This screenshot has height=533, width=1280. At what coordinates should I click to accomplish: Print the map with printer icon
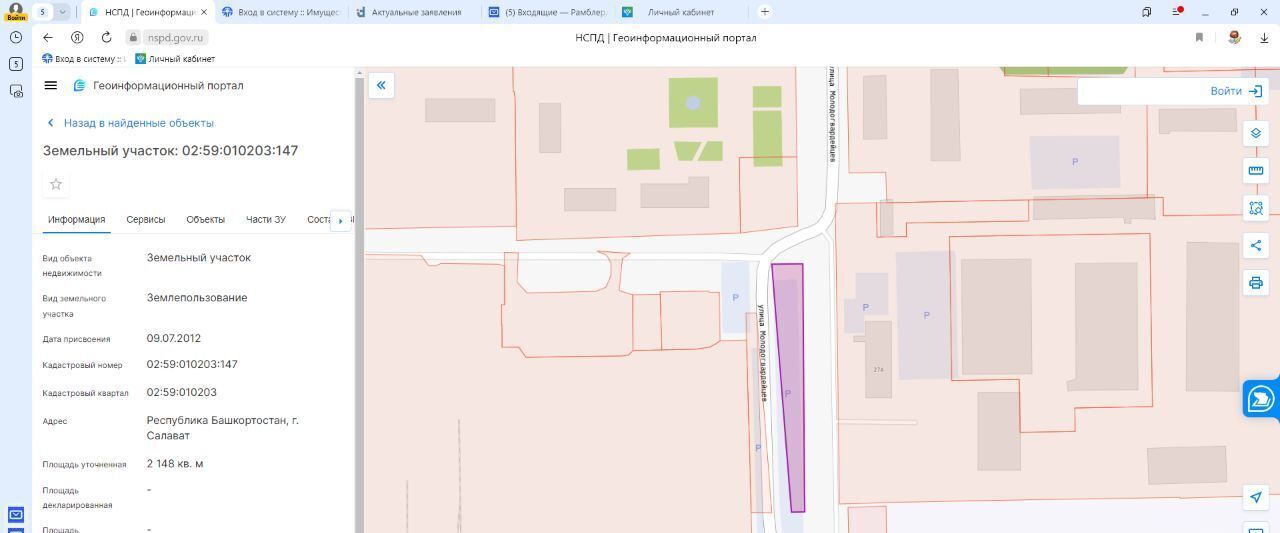click(1256, 283)
